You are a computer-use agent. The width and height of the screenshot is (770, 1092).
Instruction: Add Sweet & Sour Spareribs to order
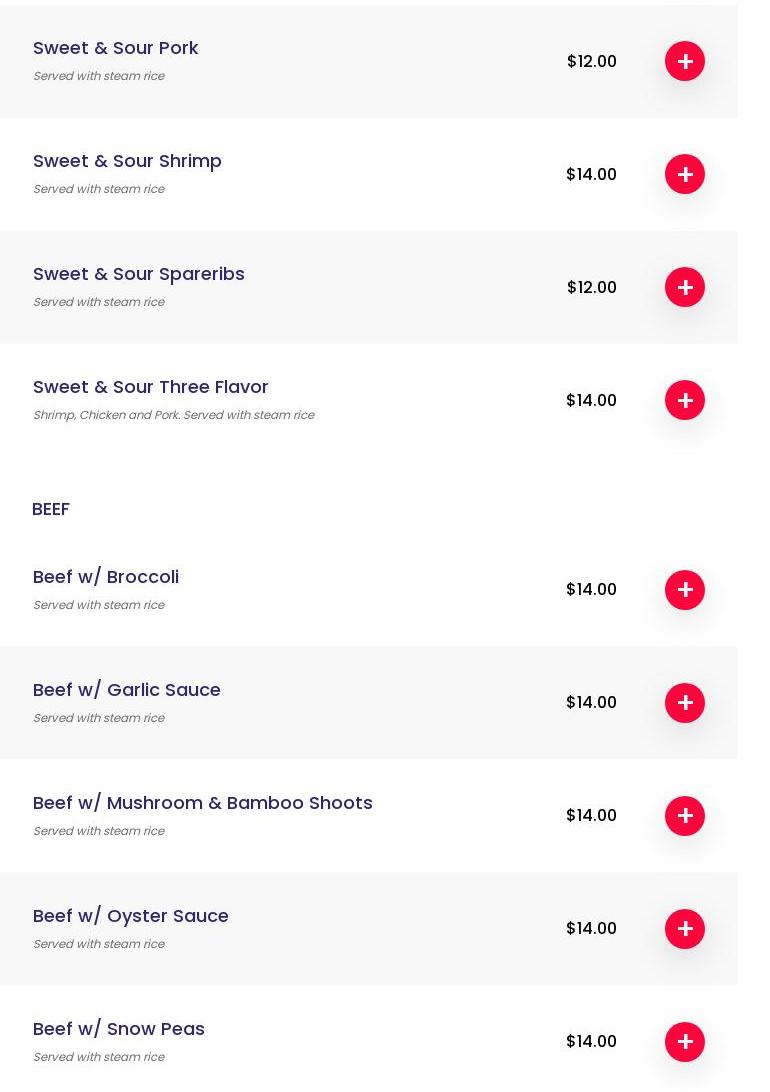tap(685, 287)
